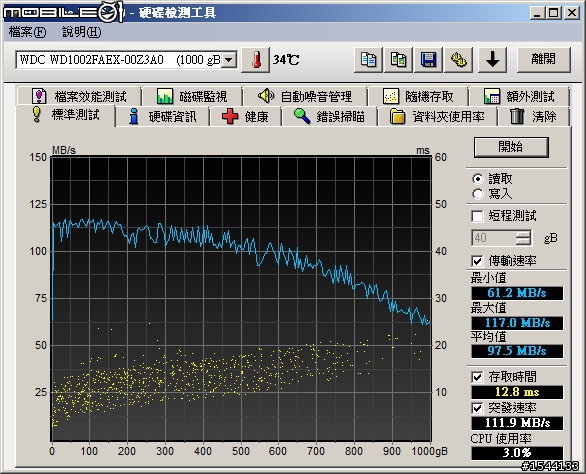Screen dimensions: 586x474
Task: Click the average value 97.5 MB/s
Action: 517,351
